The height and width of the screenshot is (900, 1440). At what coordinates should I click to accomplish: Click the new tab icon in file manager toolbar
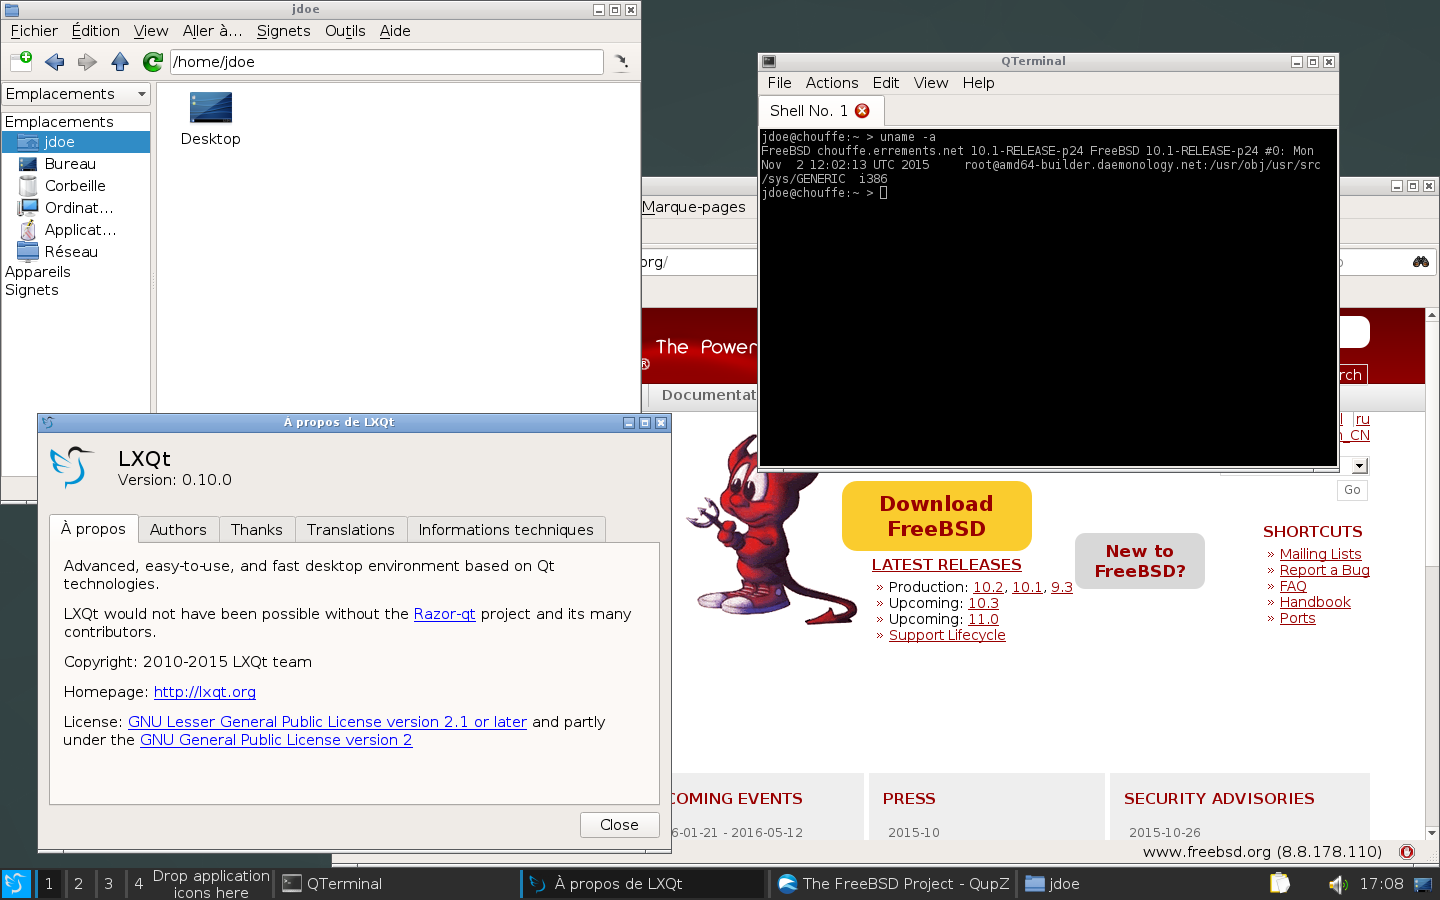coord(21,62)
